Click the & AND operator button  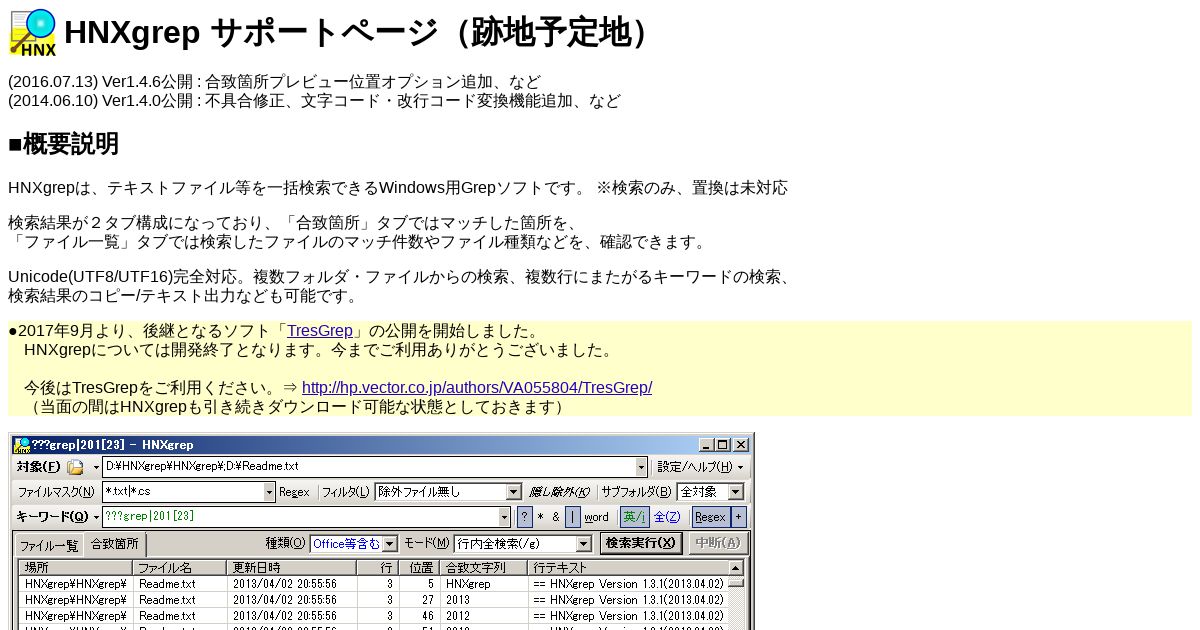coord(556,517)
